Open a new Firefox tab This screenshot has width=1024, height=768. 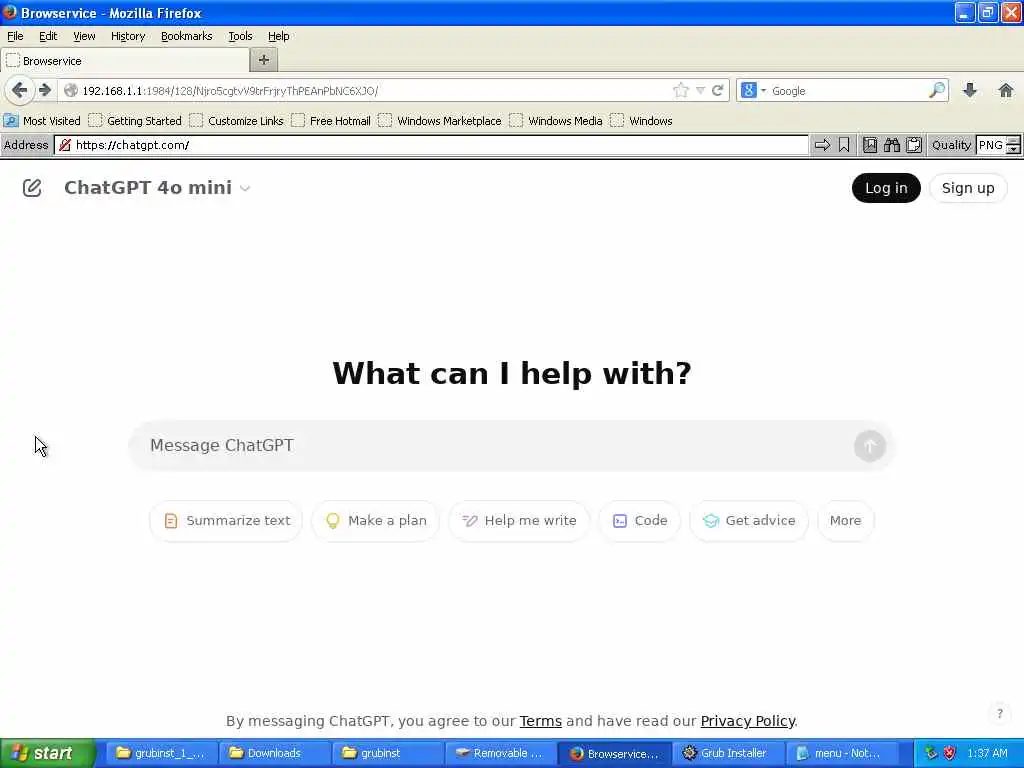(x=264, y=60)
